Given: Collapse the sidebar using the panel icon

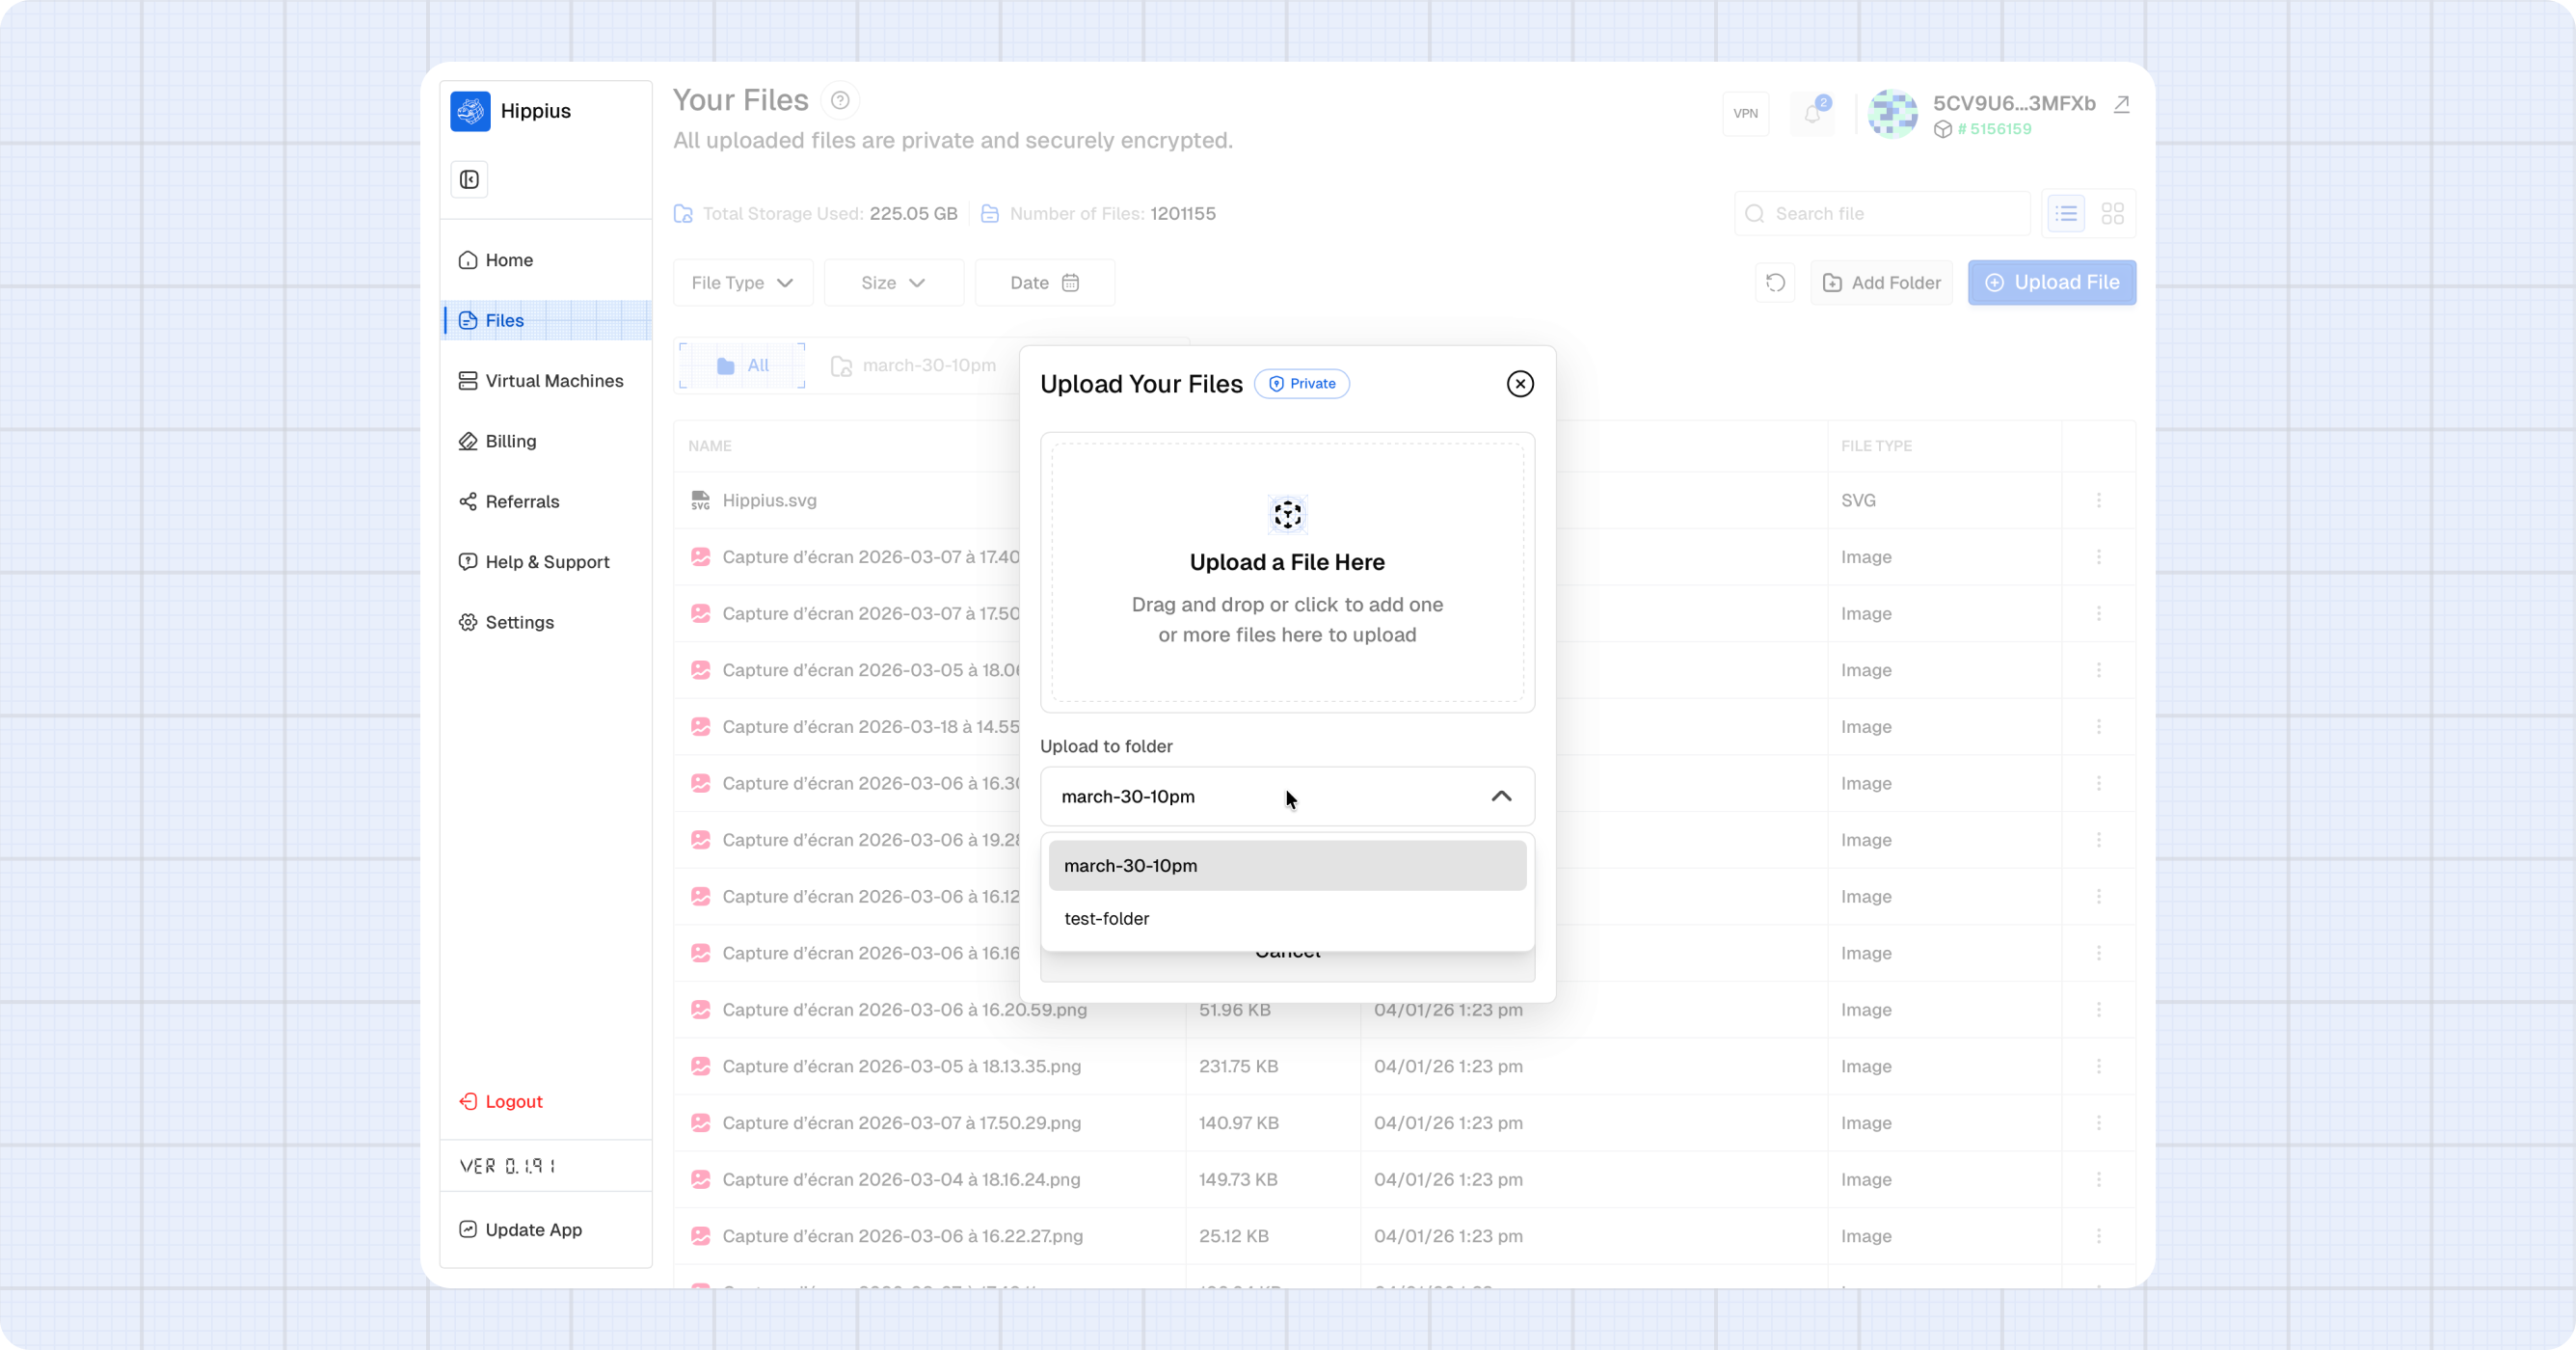Looking at the screenshot, I should [469, 180].
